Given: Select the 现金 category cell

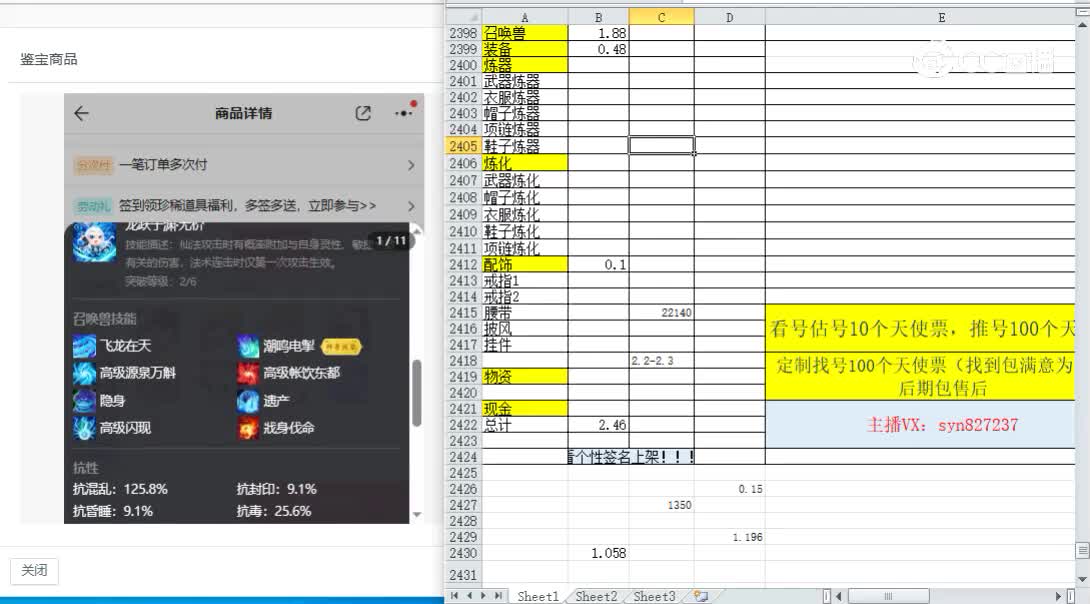Looking at the screenshot, I should pyautogui.click(x=525, y=409).
